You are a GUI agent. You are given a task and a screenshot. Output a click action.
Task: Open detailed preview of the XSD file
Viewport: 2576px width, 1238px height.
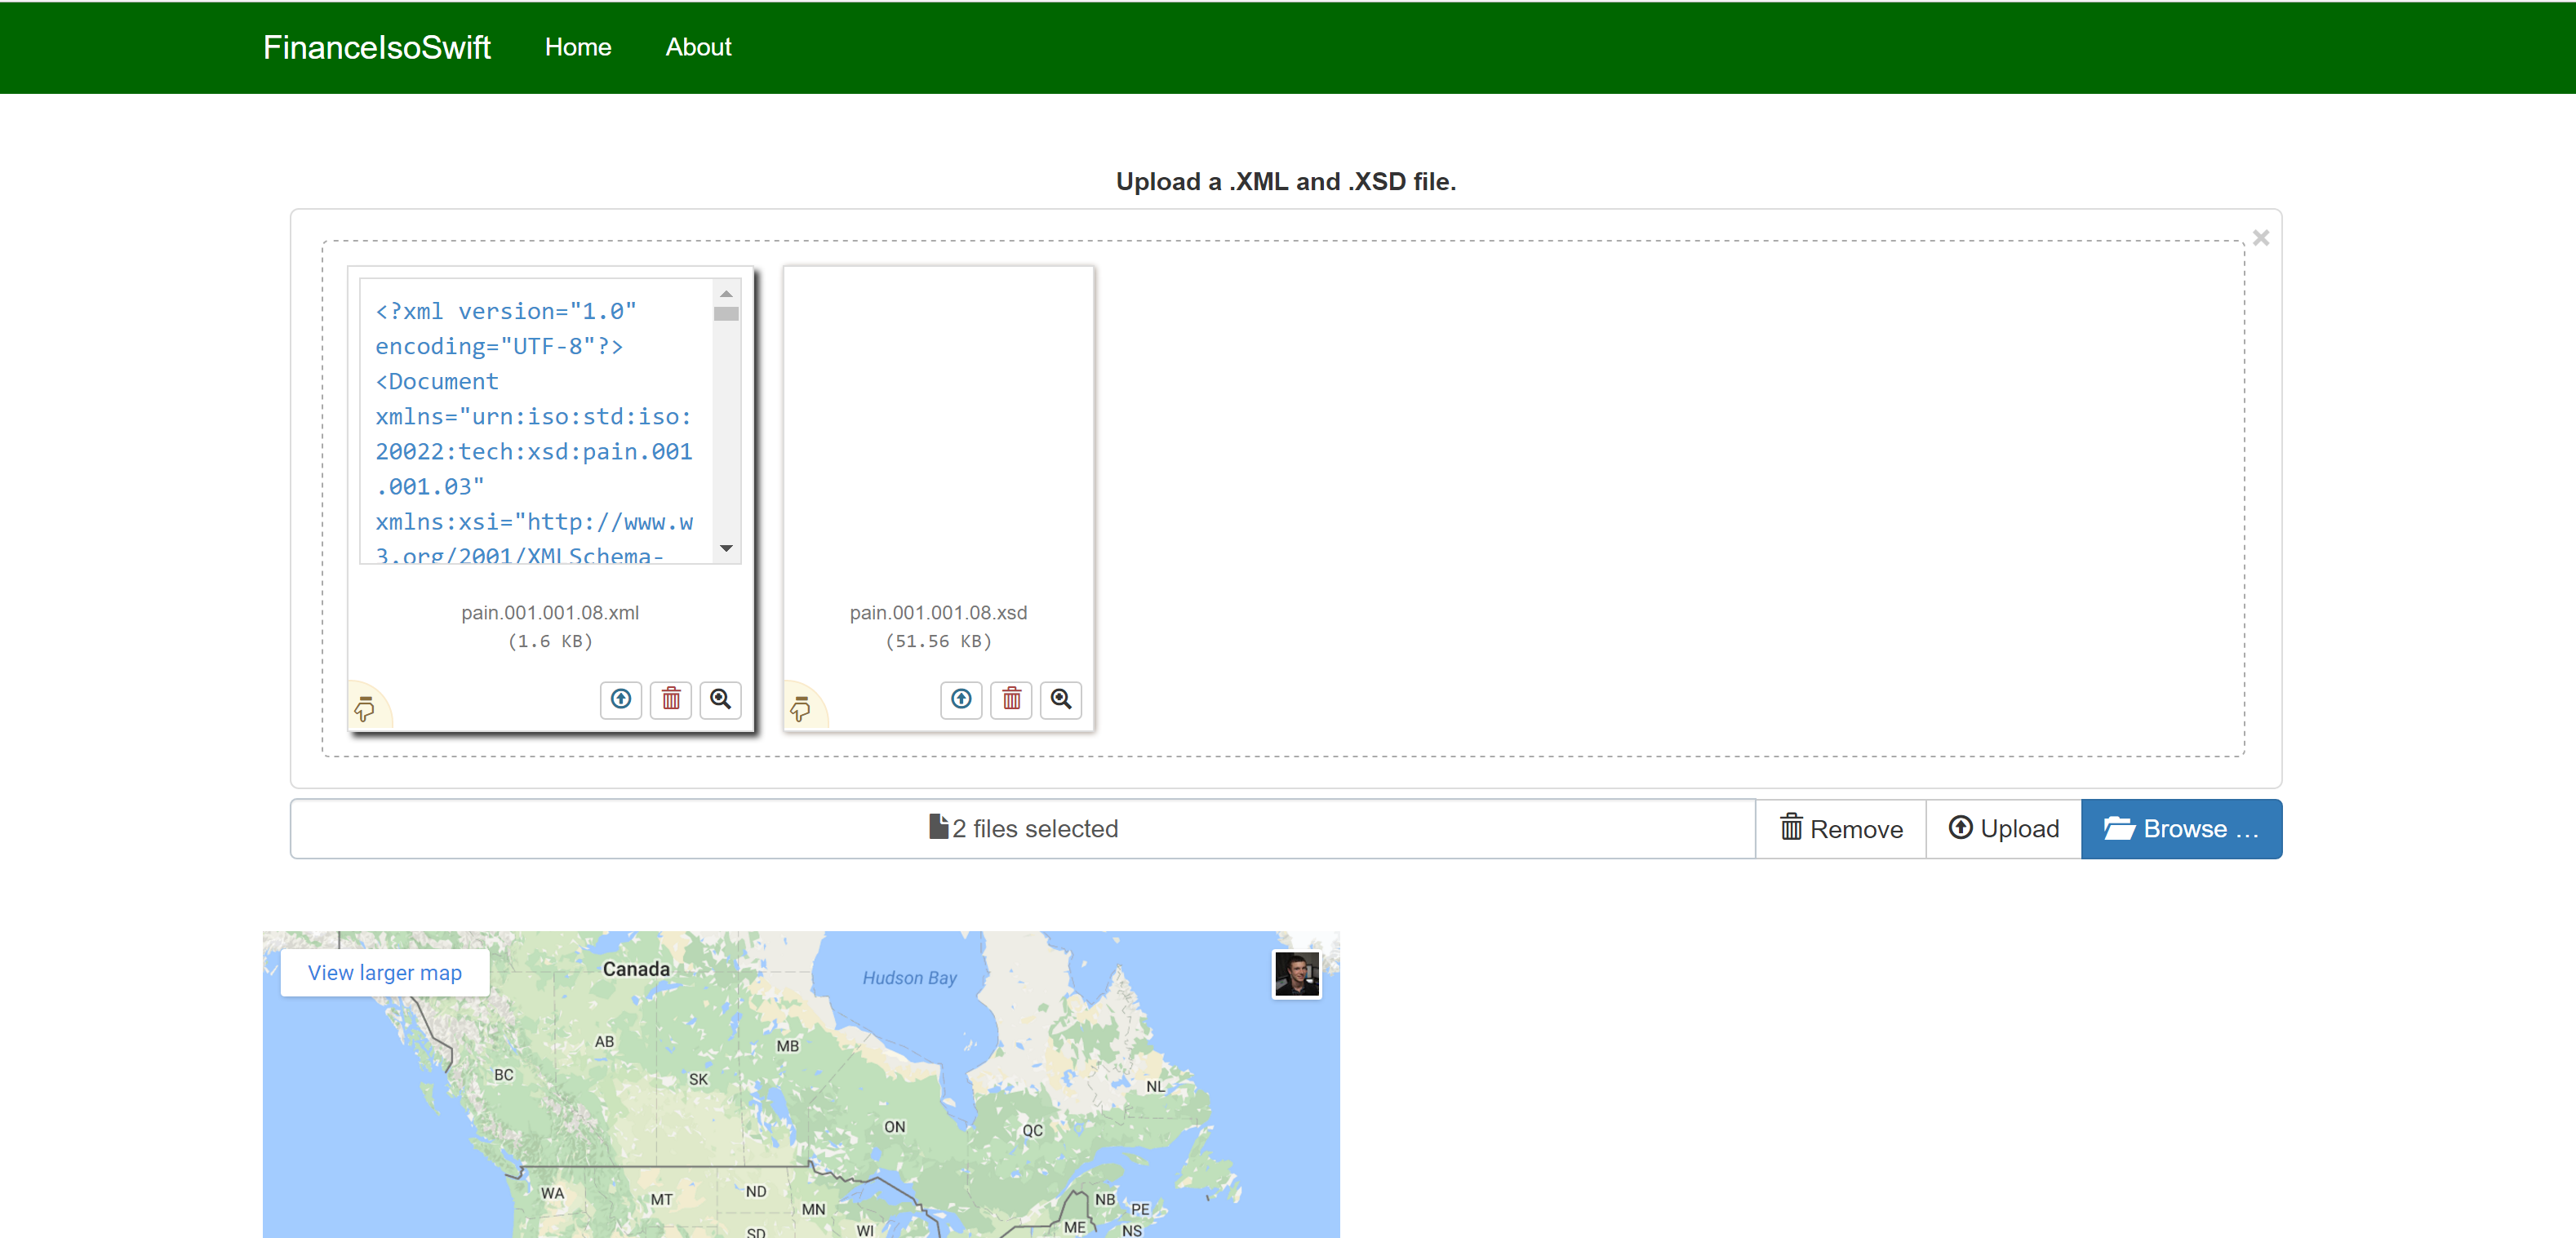pos(1061,699)
